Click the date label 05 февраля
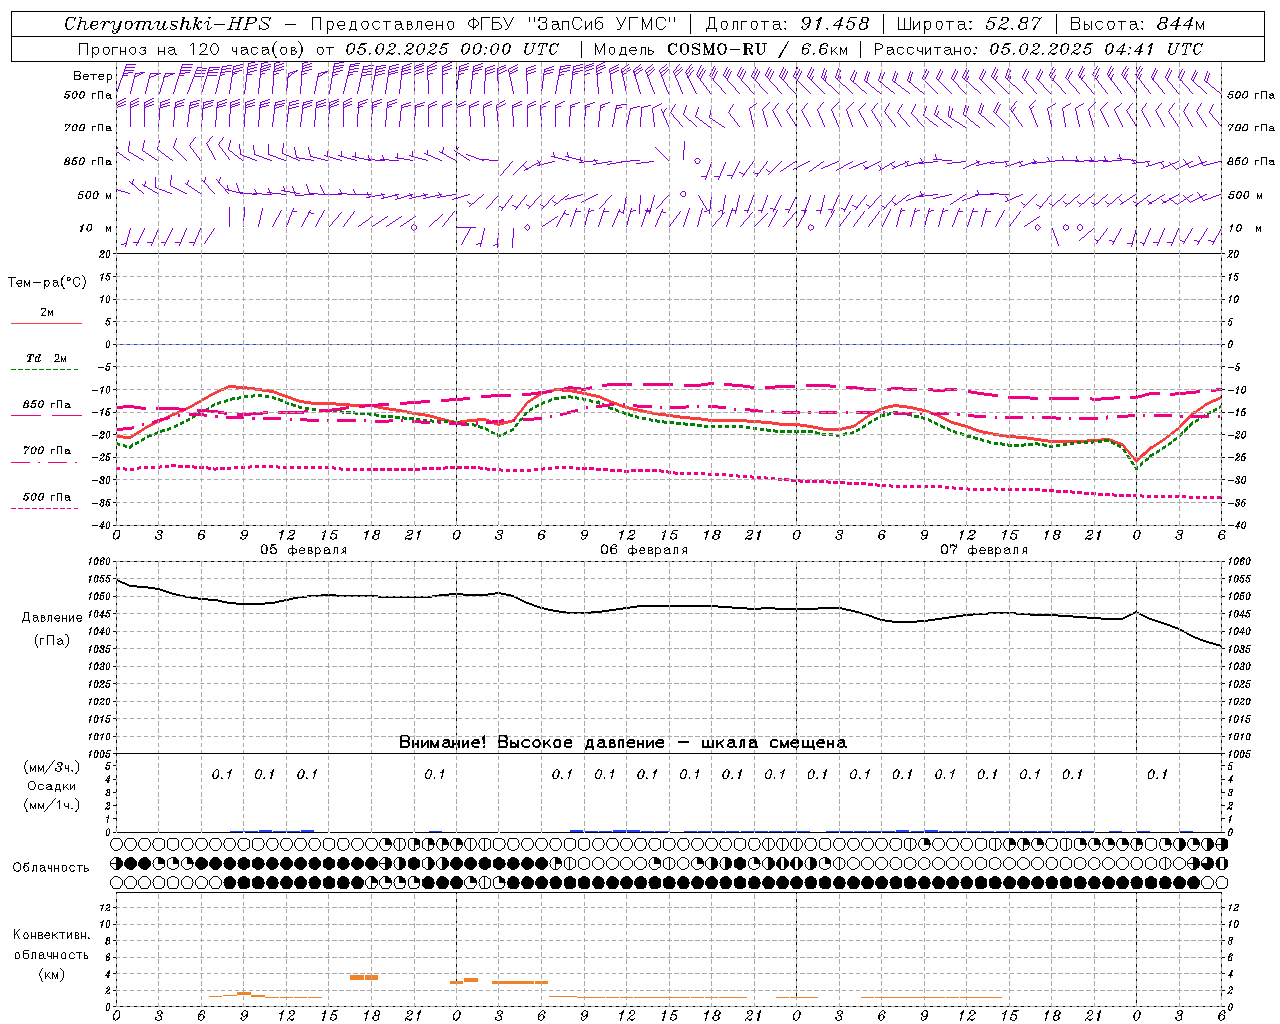This screenshot has width=1280, height=1024. pyautogui.click(x=304, y=550)
